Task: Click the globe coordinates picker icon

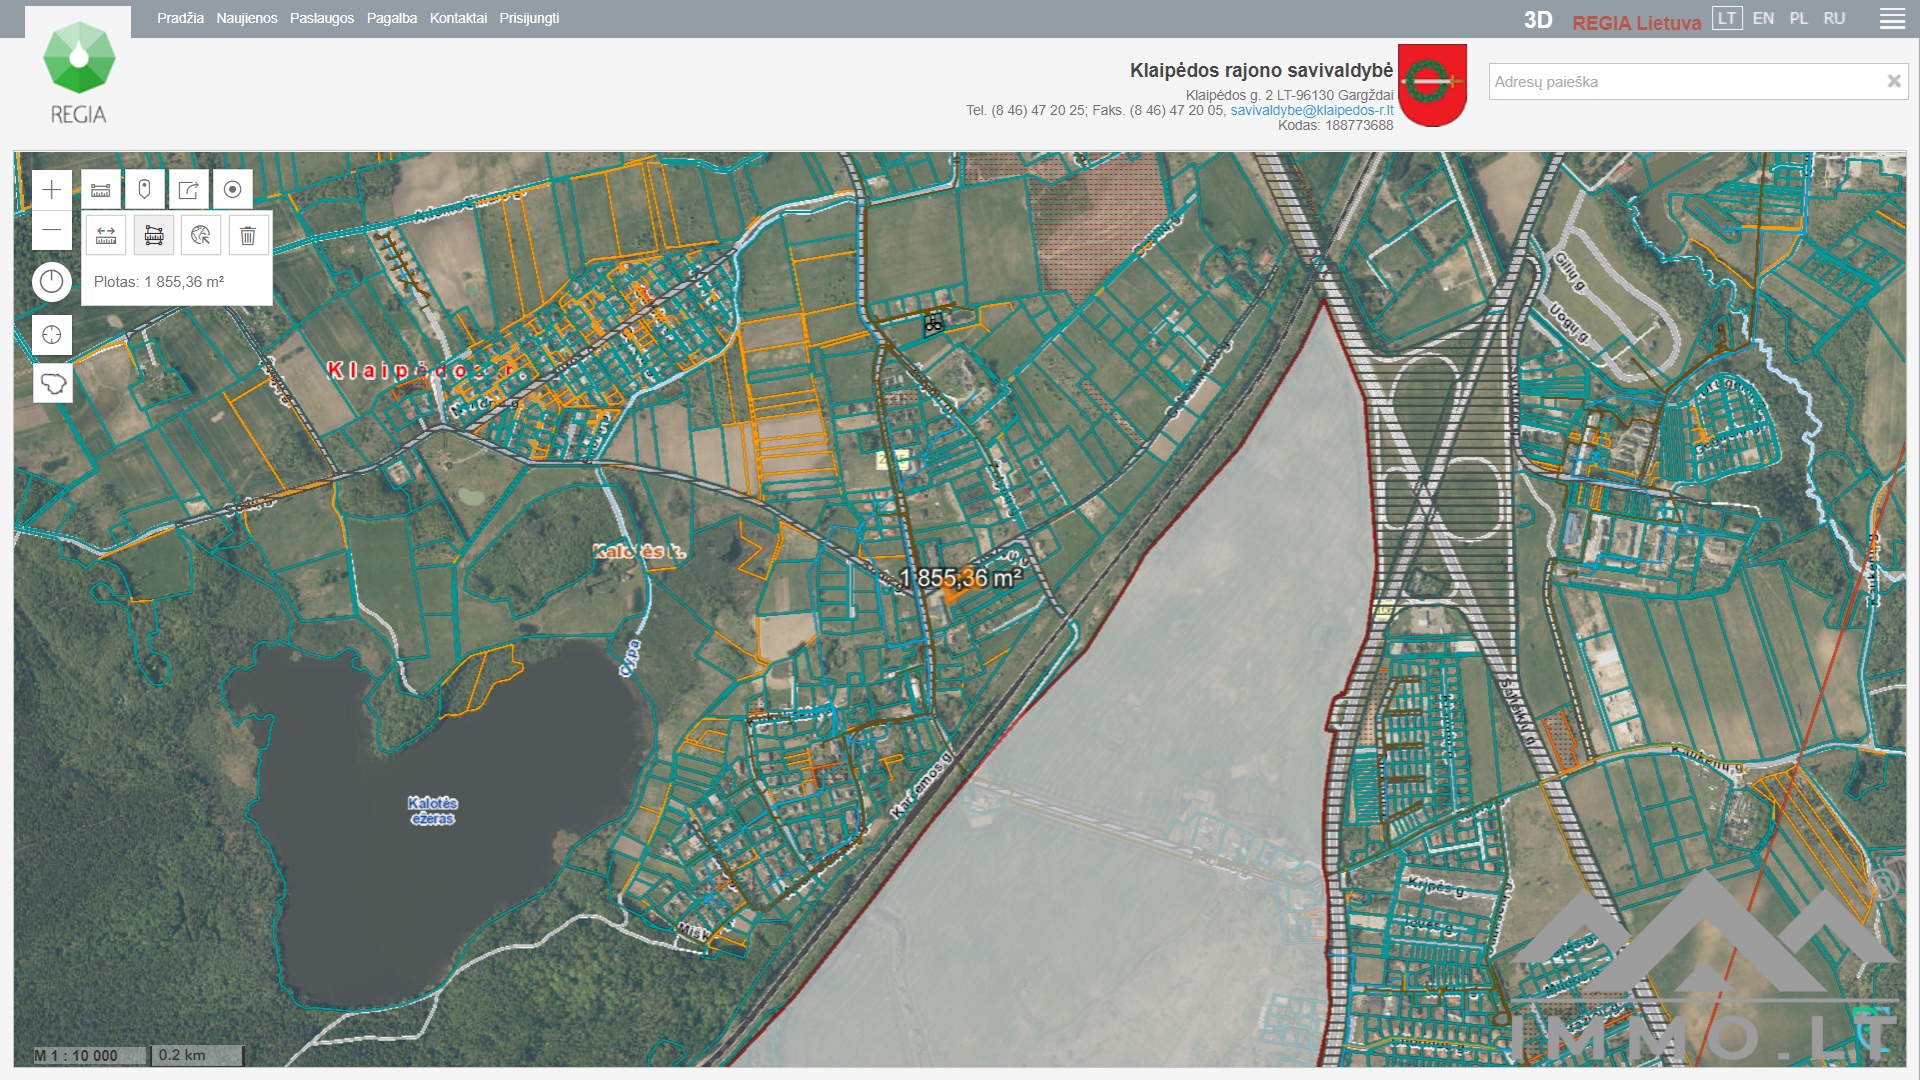Action: point(201,236)
